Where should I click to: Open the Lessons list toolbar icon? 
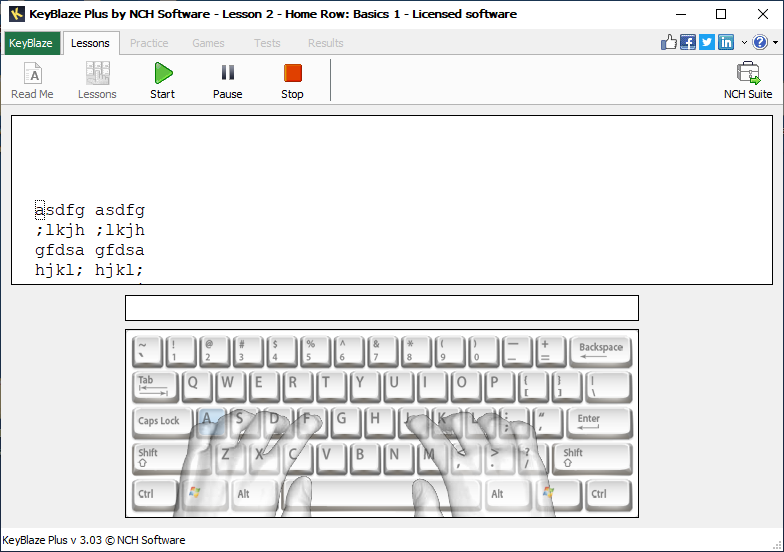[97, 80]
